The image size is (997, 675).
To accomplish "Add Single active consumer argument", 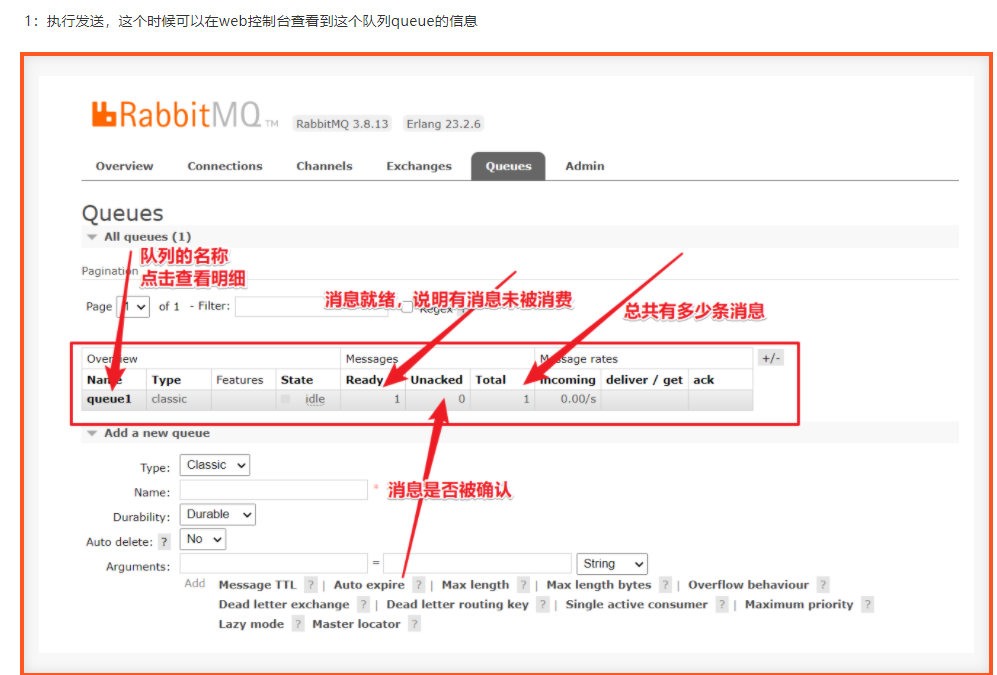I will pos(636,604).
